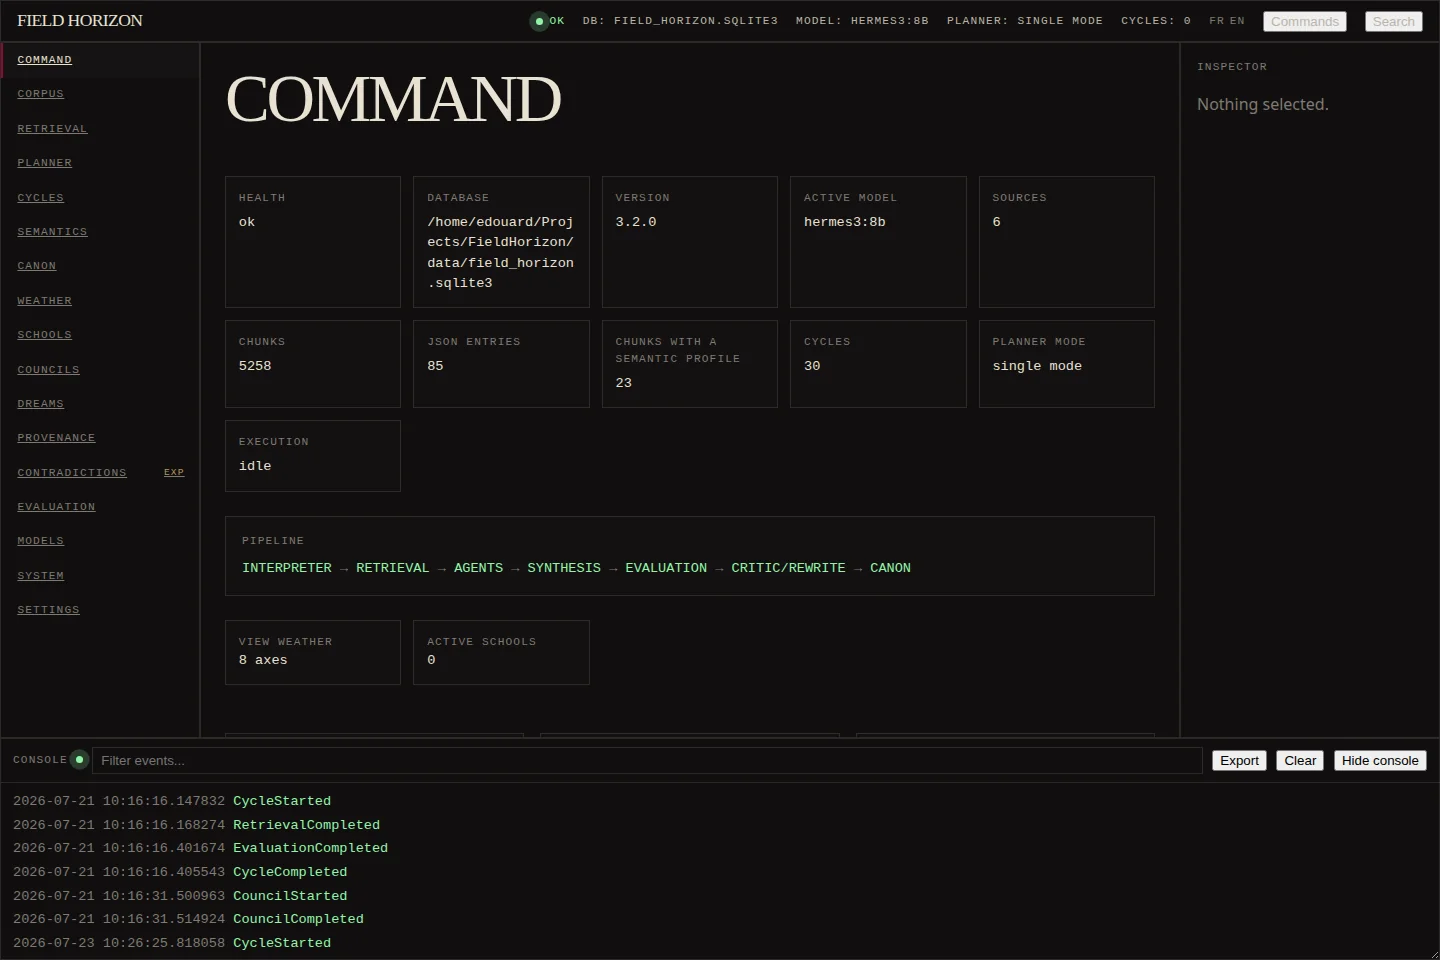This screenshot has width=1440, height=960.
Task: Click the Health card showing ok
Action: (x=313, y=242)
